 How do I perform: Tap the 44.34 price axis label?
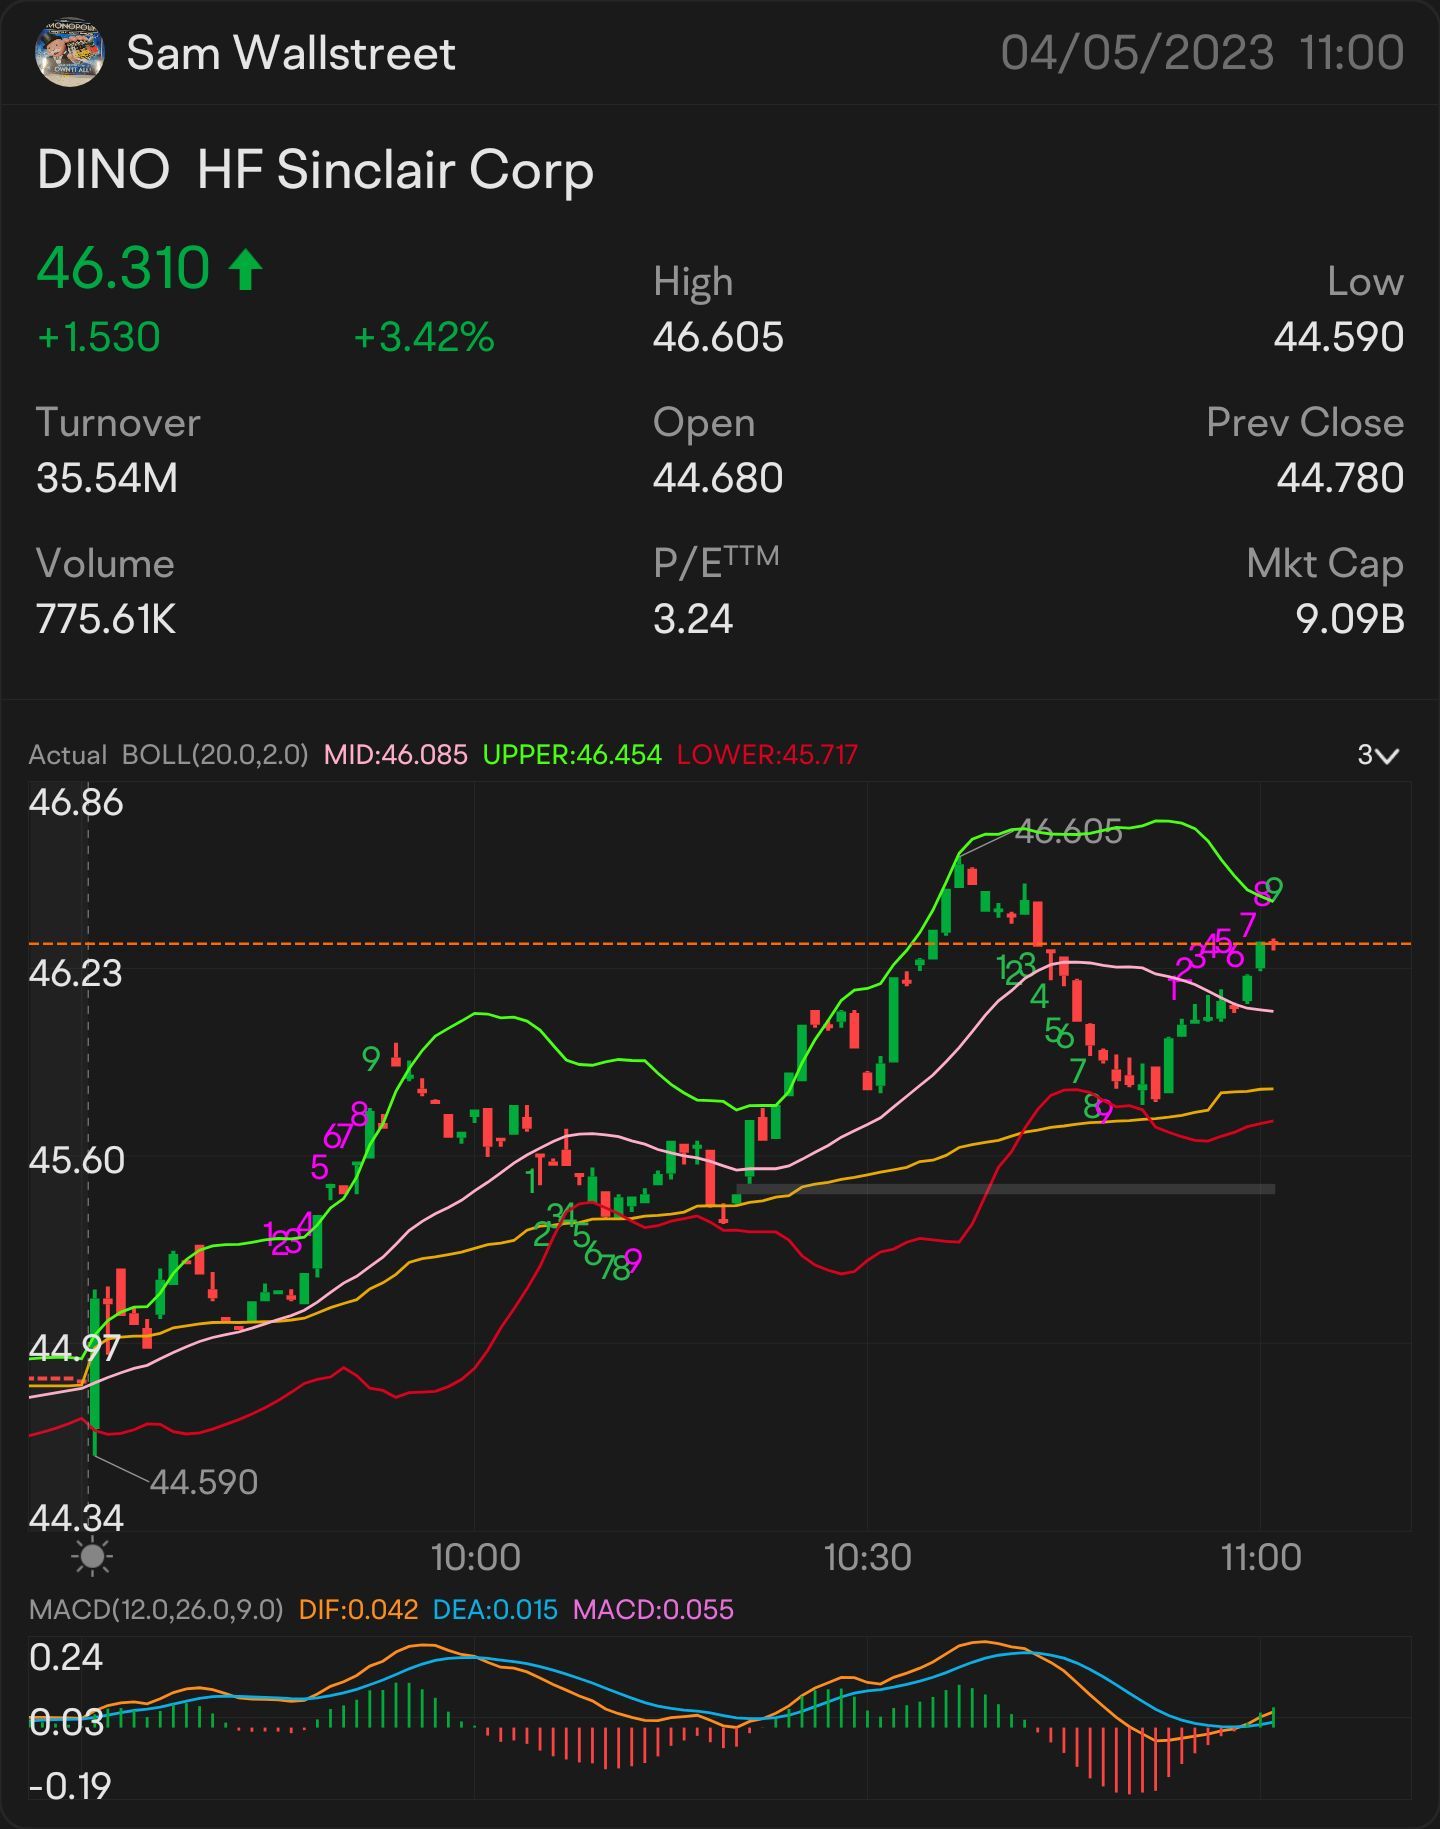point(76,1518)
